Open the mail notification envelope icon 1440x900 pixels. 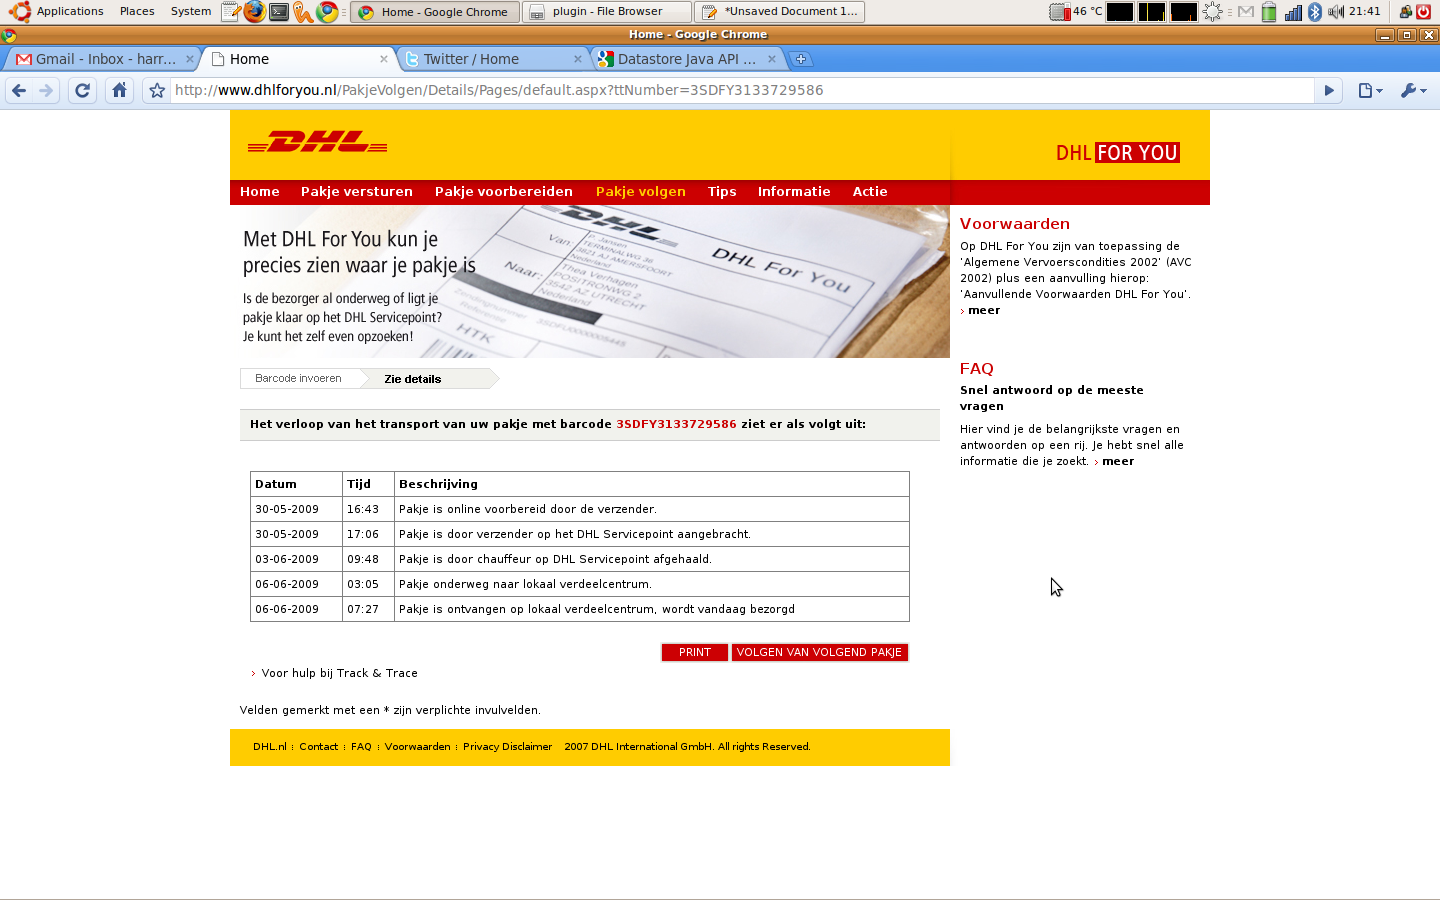click(1246, 12)
